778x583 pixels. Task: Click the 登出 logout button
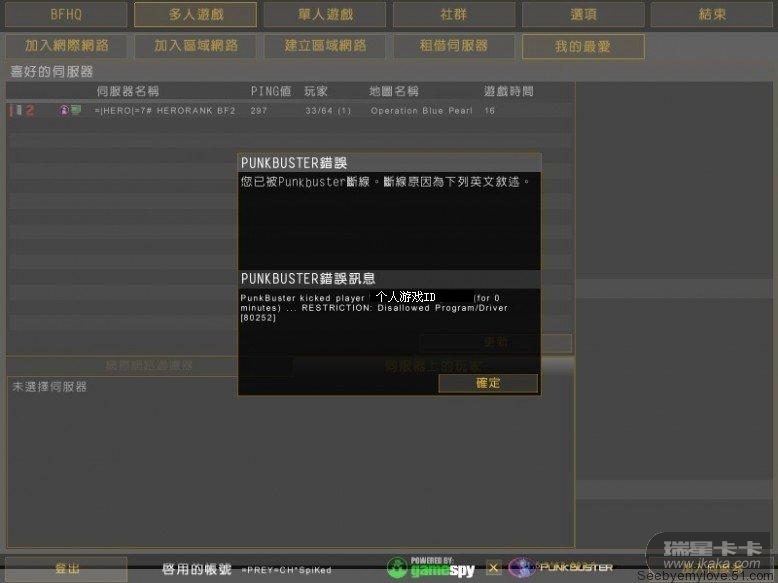(66, 569)
